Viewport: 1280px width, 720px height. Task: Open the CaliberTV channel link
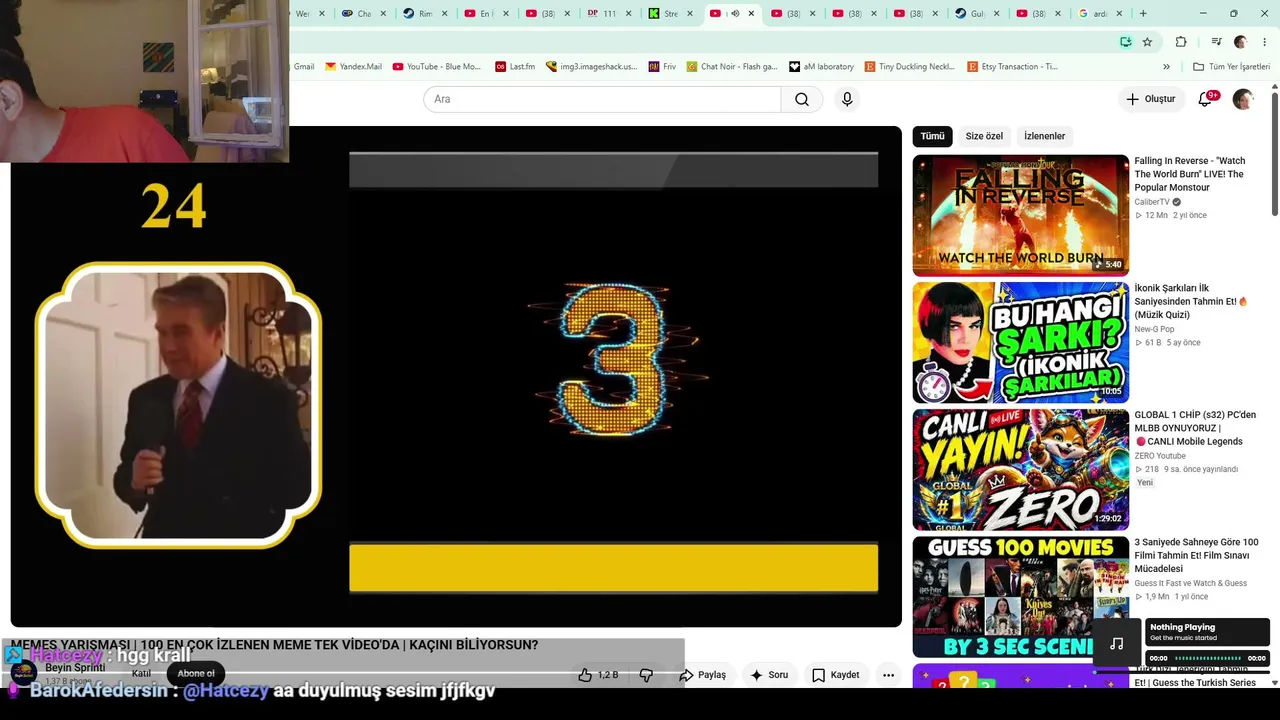1152,202
